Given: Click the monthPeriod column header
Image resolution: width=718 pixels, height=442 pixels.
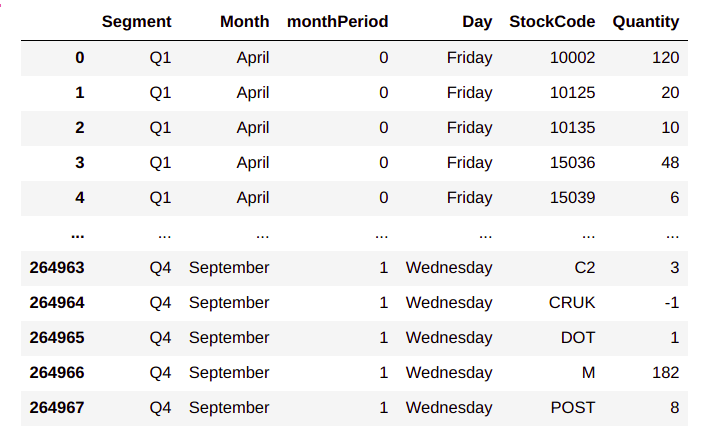Looking at the screenshot, I should point(337,21).
